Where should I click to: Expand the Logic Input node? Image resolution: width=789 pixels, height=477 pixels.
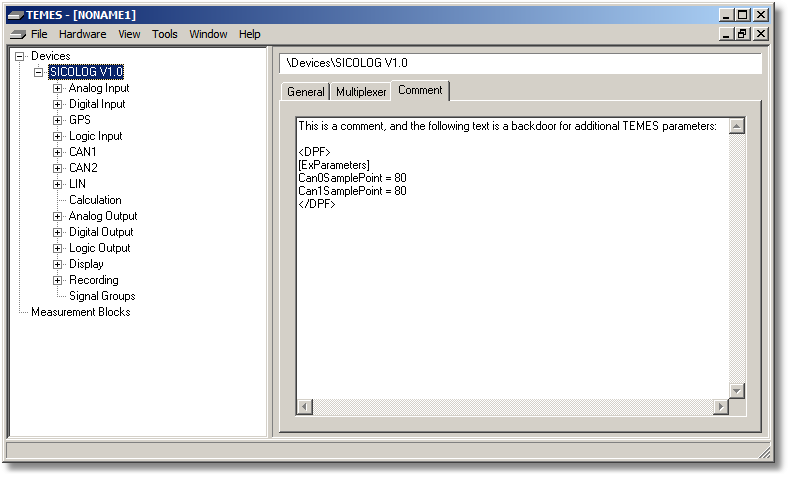coord(57,136)
